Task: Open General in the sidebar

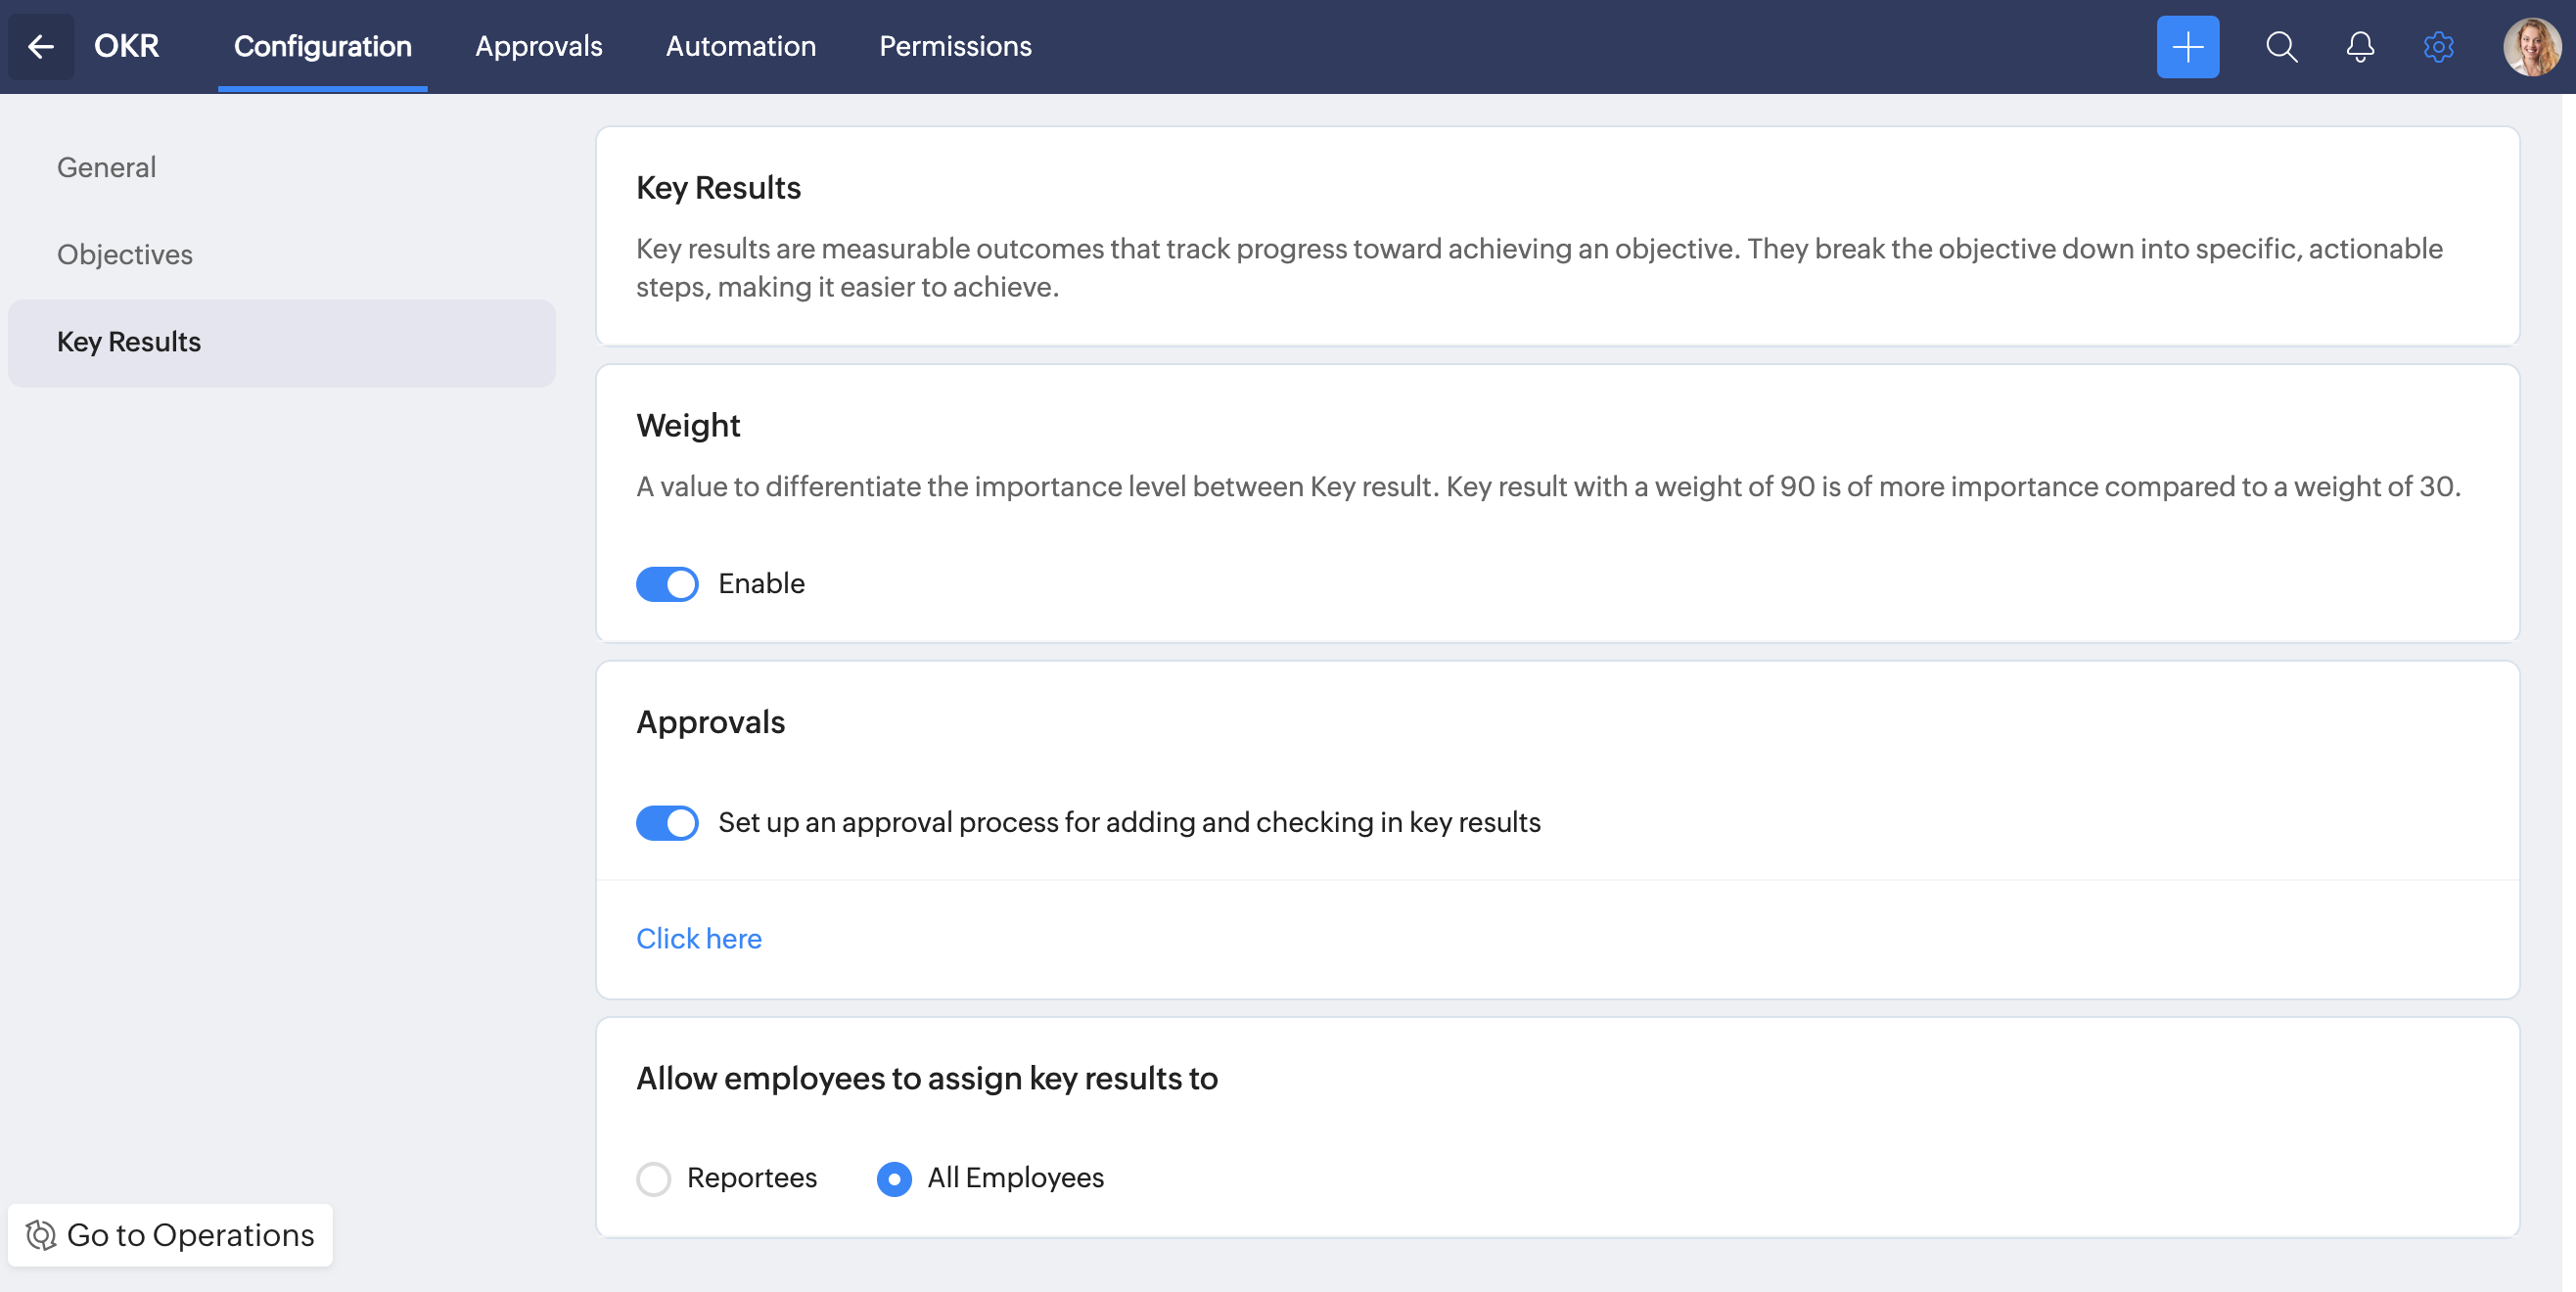Action: click(x=107, y=167)
